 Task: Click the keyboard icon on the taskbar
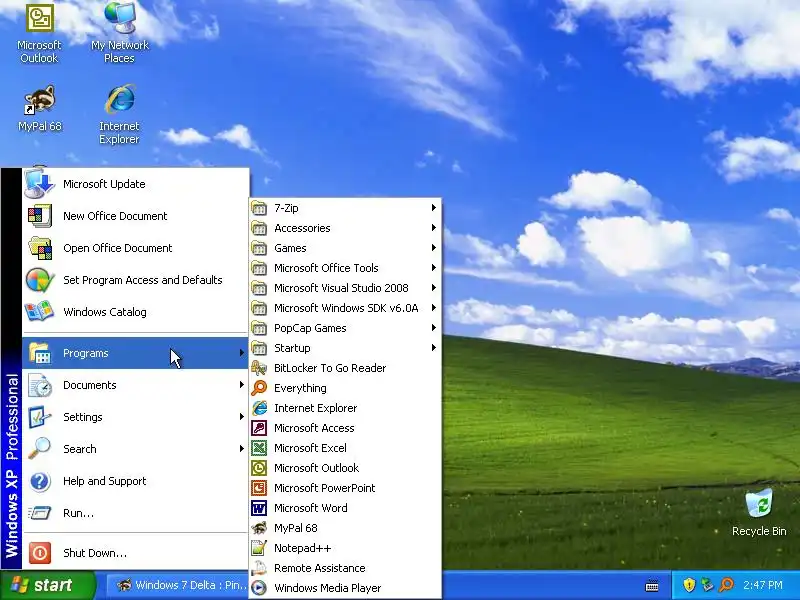652,586
